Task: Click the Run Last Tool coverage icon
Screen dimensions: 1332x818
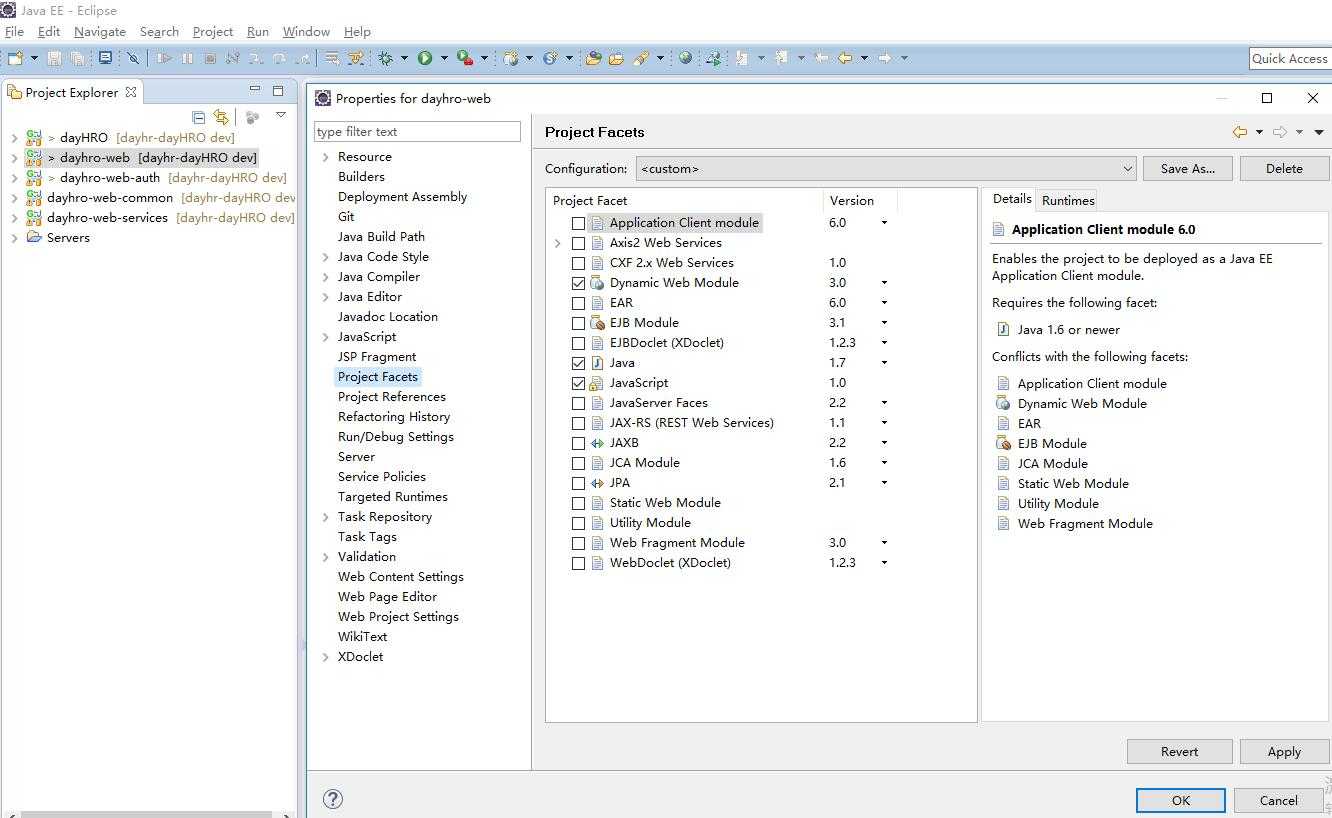Action: click(464, 58)
